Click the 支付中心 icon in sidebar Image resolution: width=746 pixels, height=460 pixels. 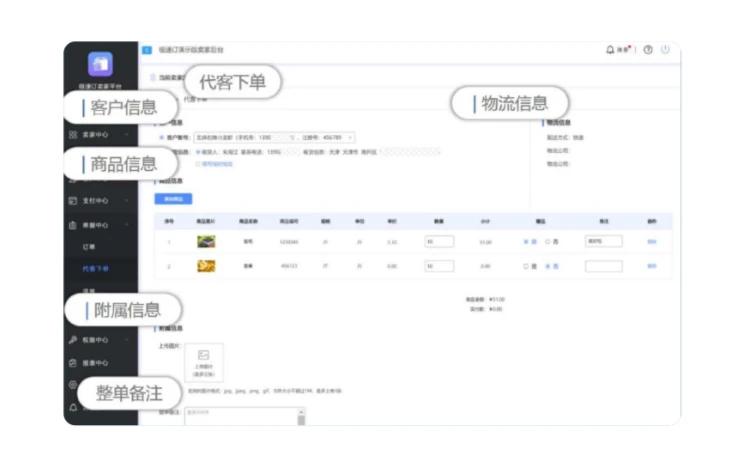[73, 201]
